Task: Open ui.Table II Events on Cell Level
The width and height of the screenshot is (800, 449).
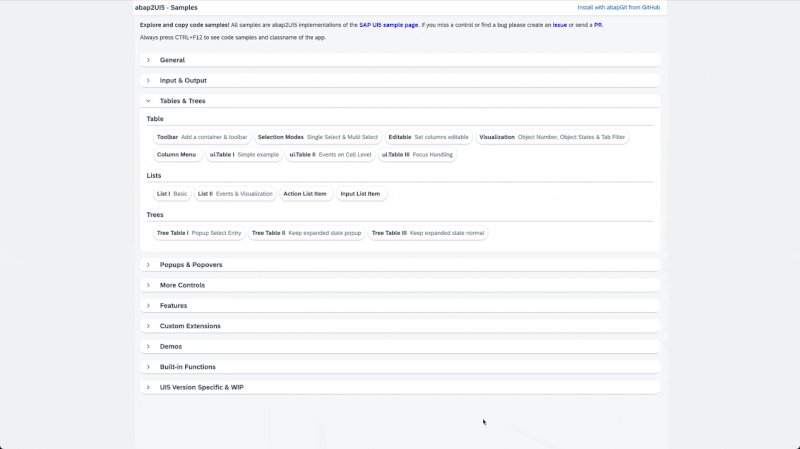Action: (330, 155)
